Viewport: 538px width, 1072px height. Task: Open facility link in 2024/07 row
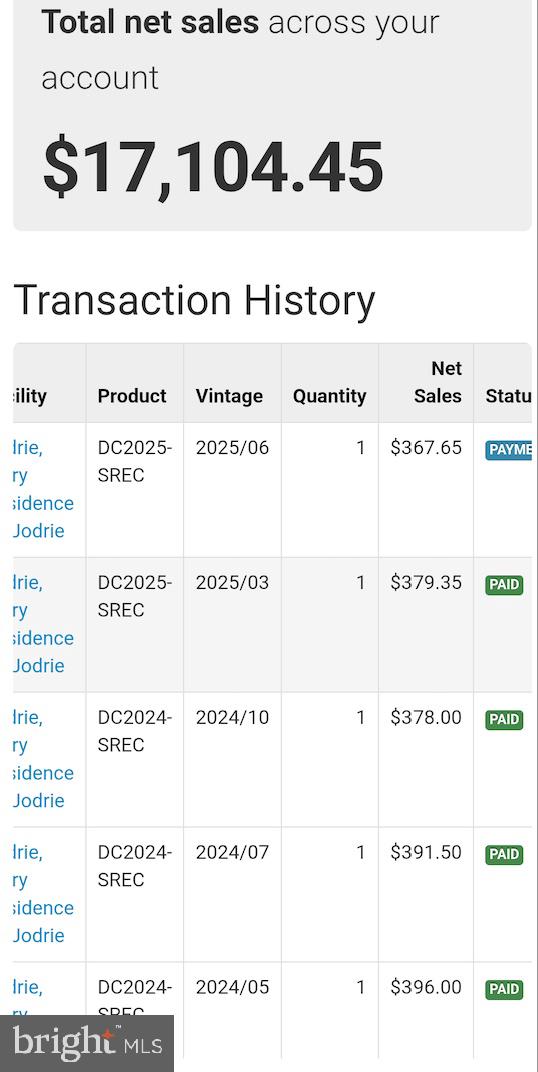tap(43, 894)
